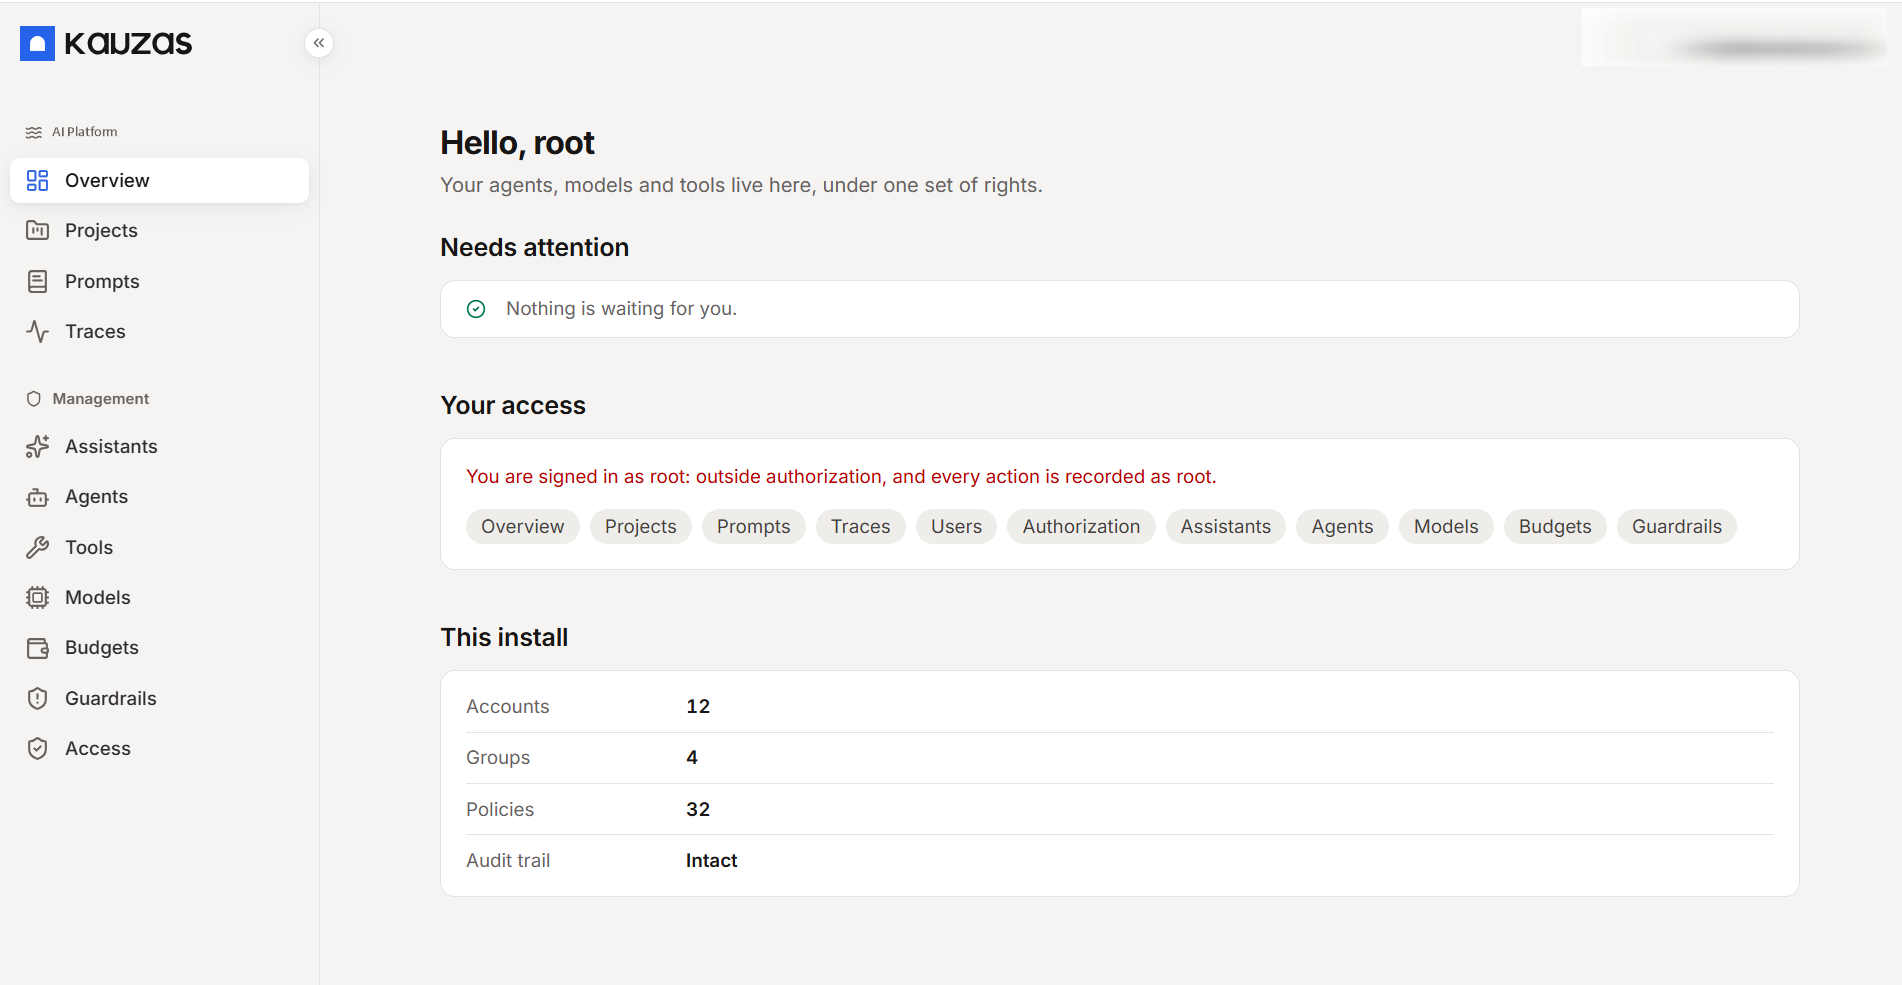Select the Traces access chip

[x=860, y=526]
